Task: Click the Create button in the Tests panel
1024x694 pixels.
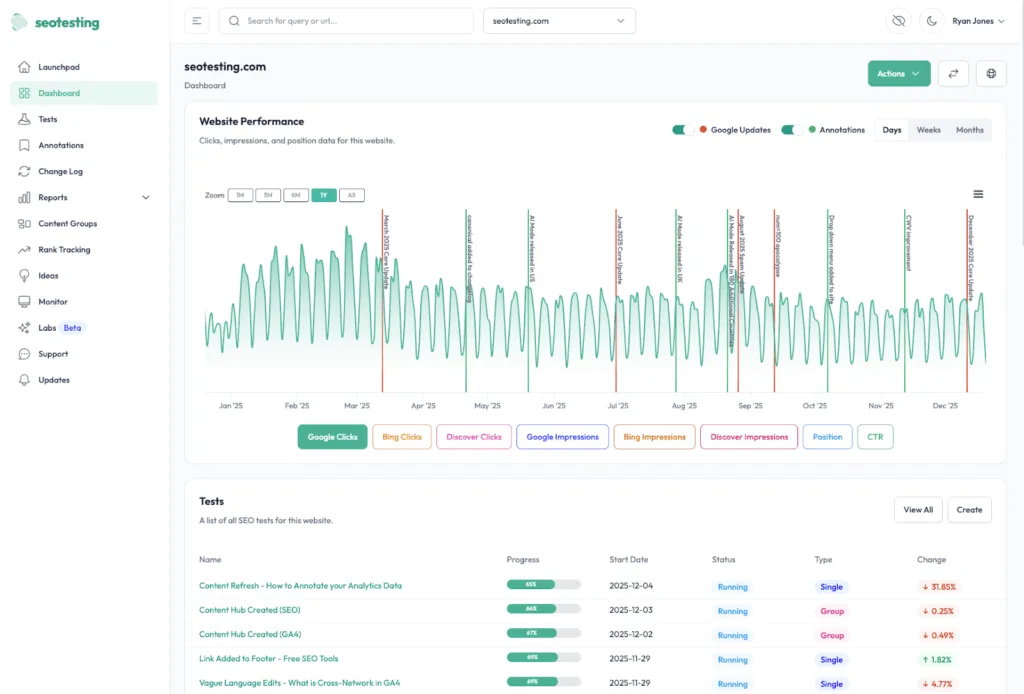Action: (969, 509)
